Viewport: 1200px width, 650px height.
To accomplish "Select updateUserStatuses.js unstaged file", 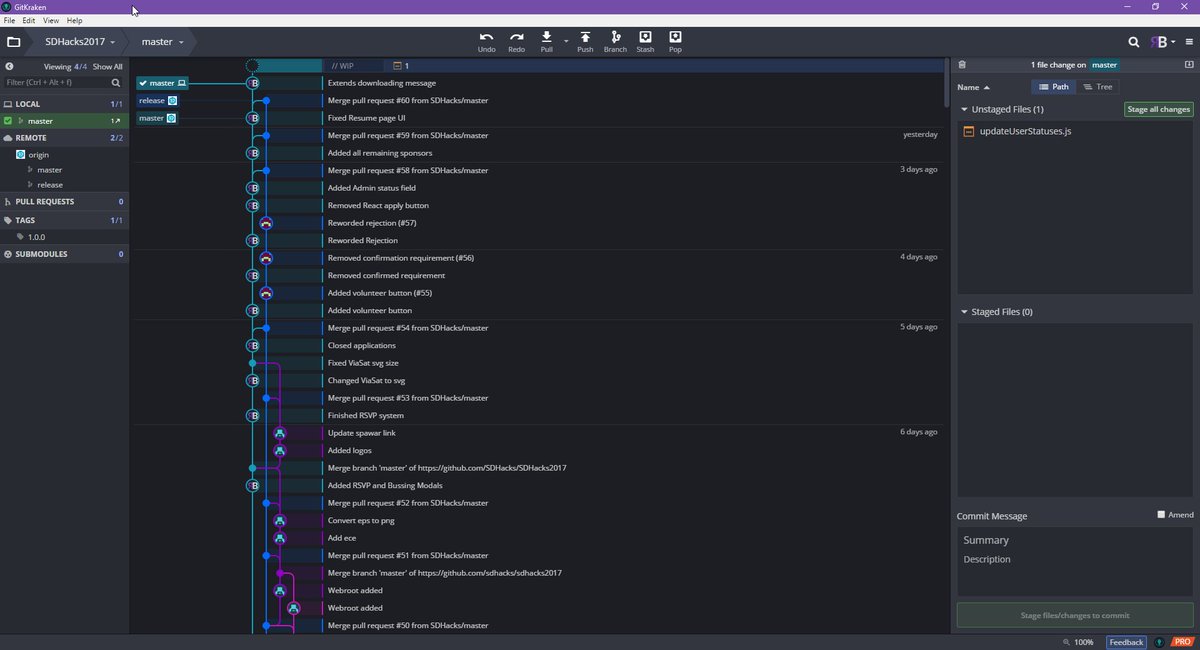I will click(1075, 131).
